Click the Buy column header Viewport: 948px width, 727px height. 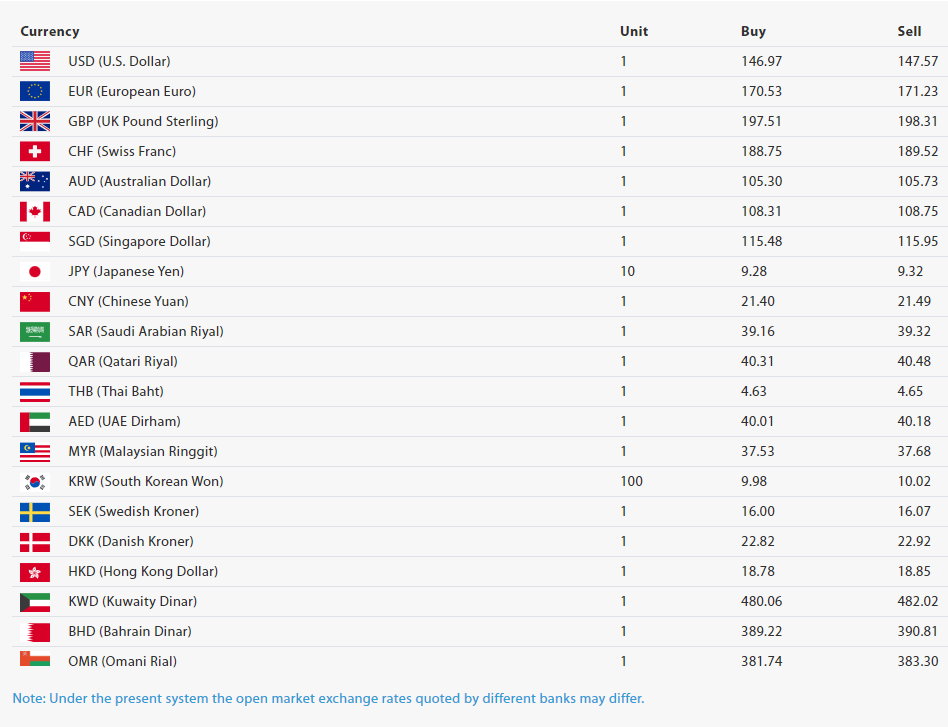pyautogui.click(x=753, y=31)
